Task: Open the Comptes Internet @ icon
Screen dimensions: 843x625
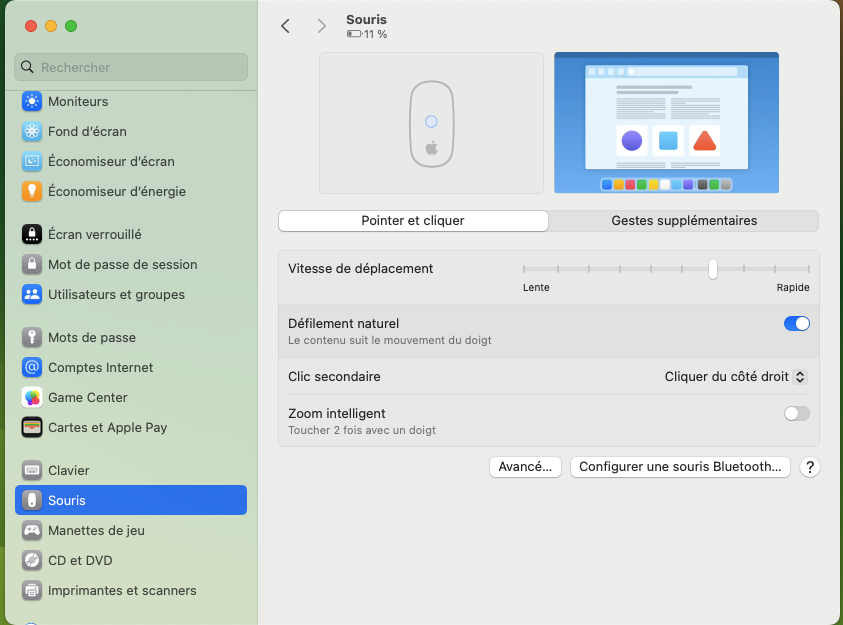Action: [x=32, y=368]
